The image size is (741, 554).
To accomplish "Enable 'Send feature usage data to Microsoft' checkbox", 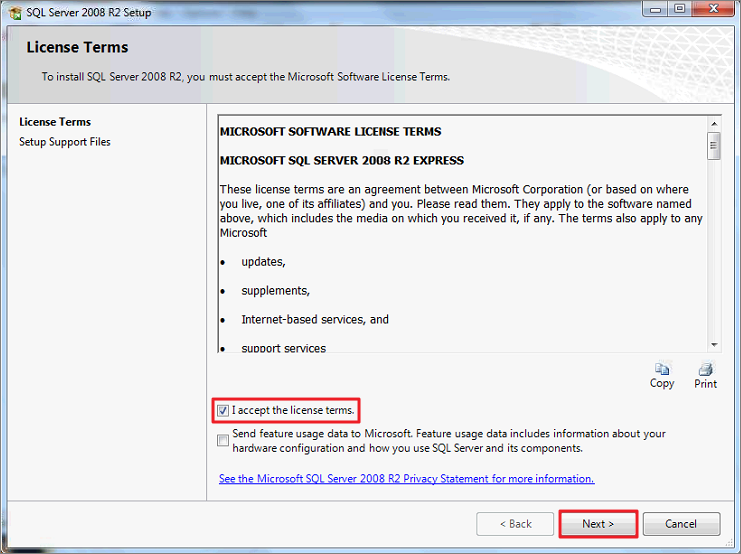I will [223, 441].
